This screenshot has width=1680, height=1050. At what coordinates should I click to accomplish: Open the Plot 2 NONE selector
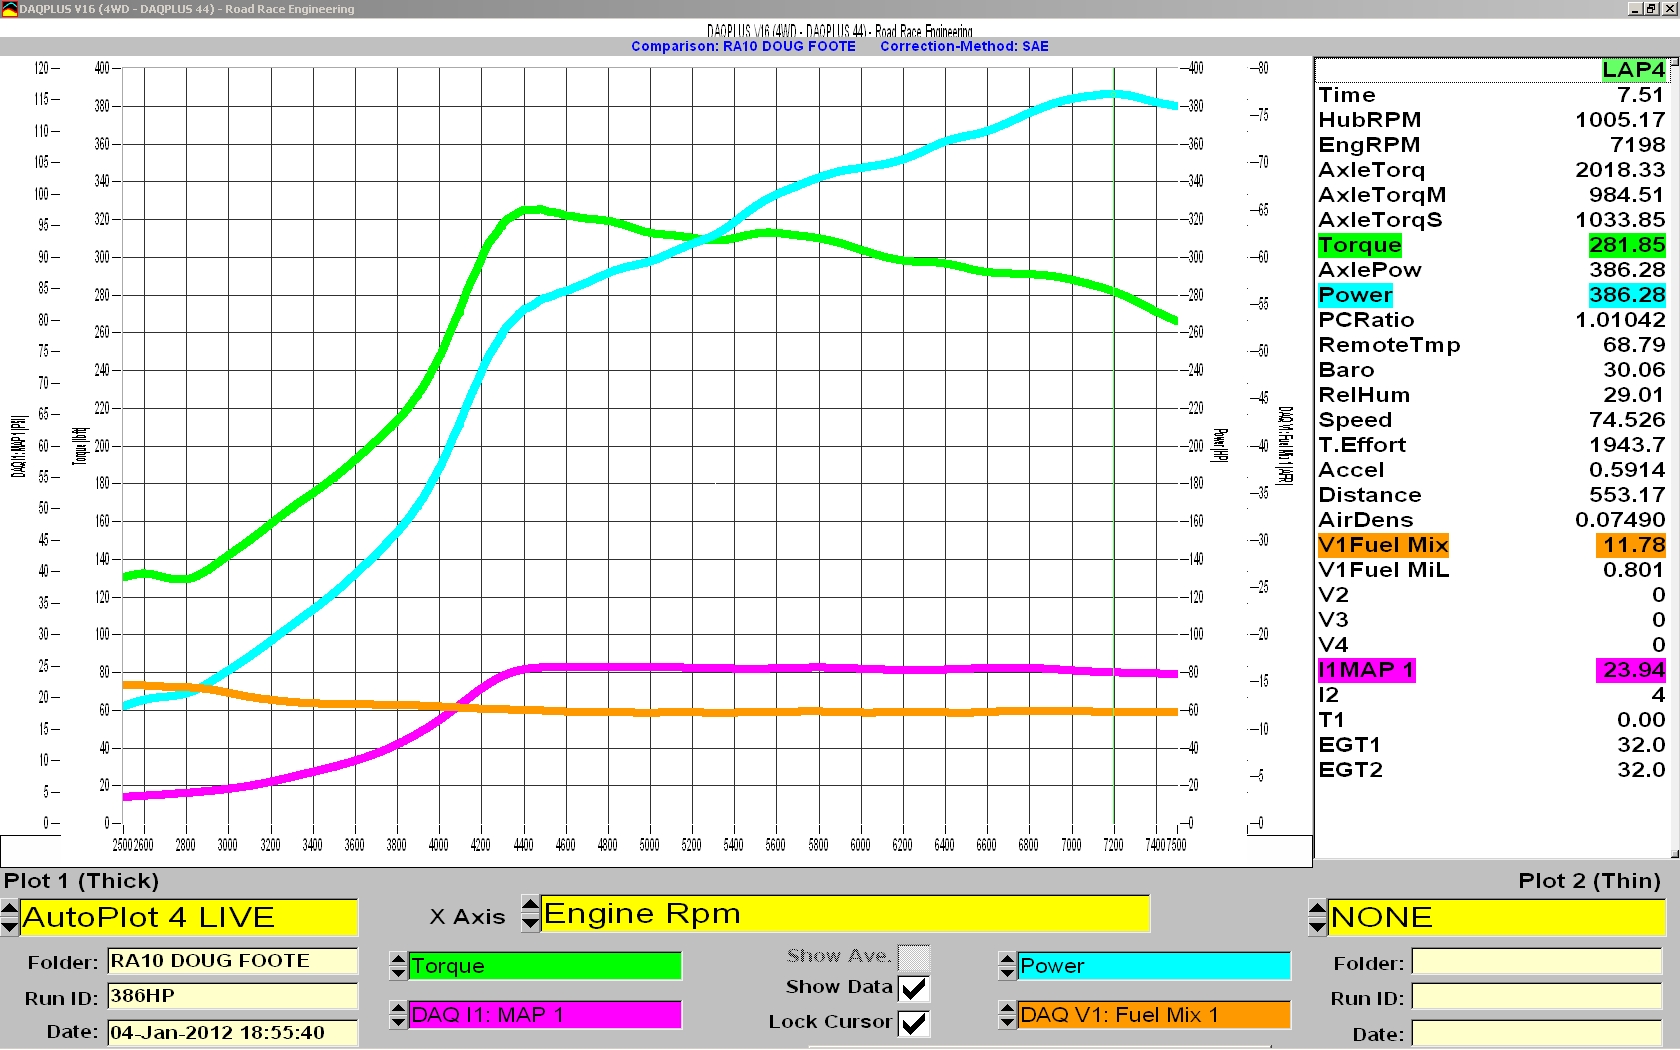click(x=1495, y=917)
